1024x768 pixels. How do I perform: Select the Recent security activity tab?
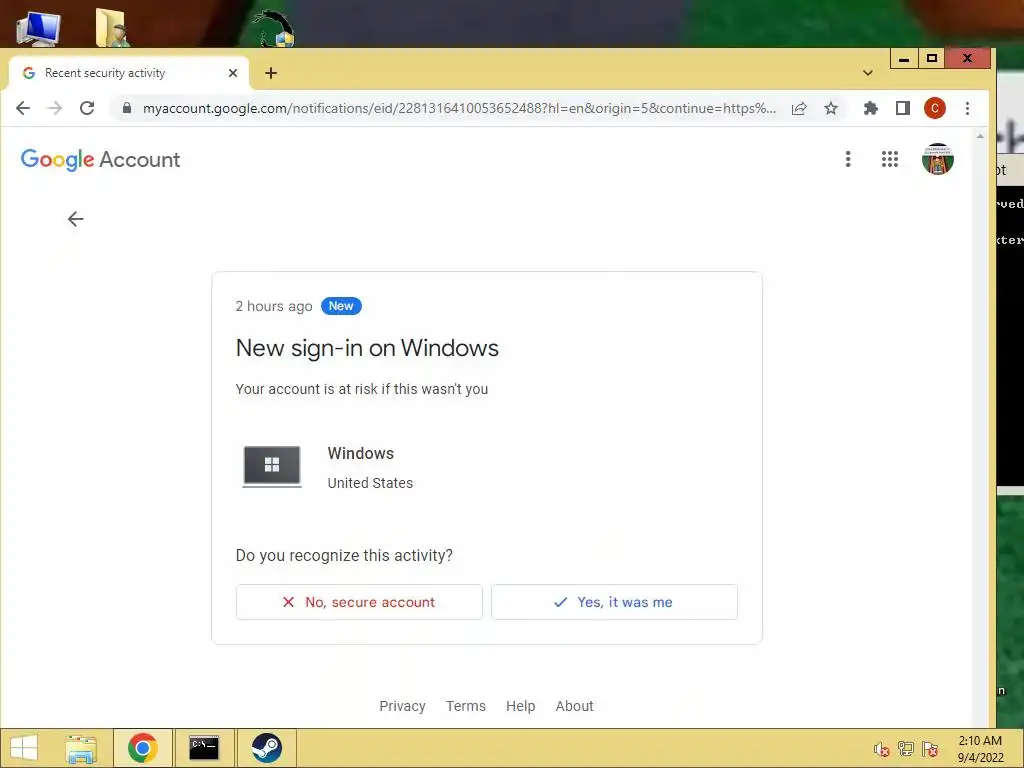coord(128,73)
